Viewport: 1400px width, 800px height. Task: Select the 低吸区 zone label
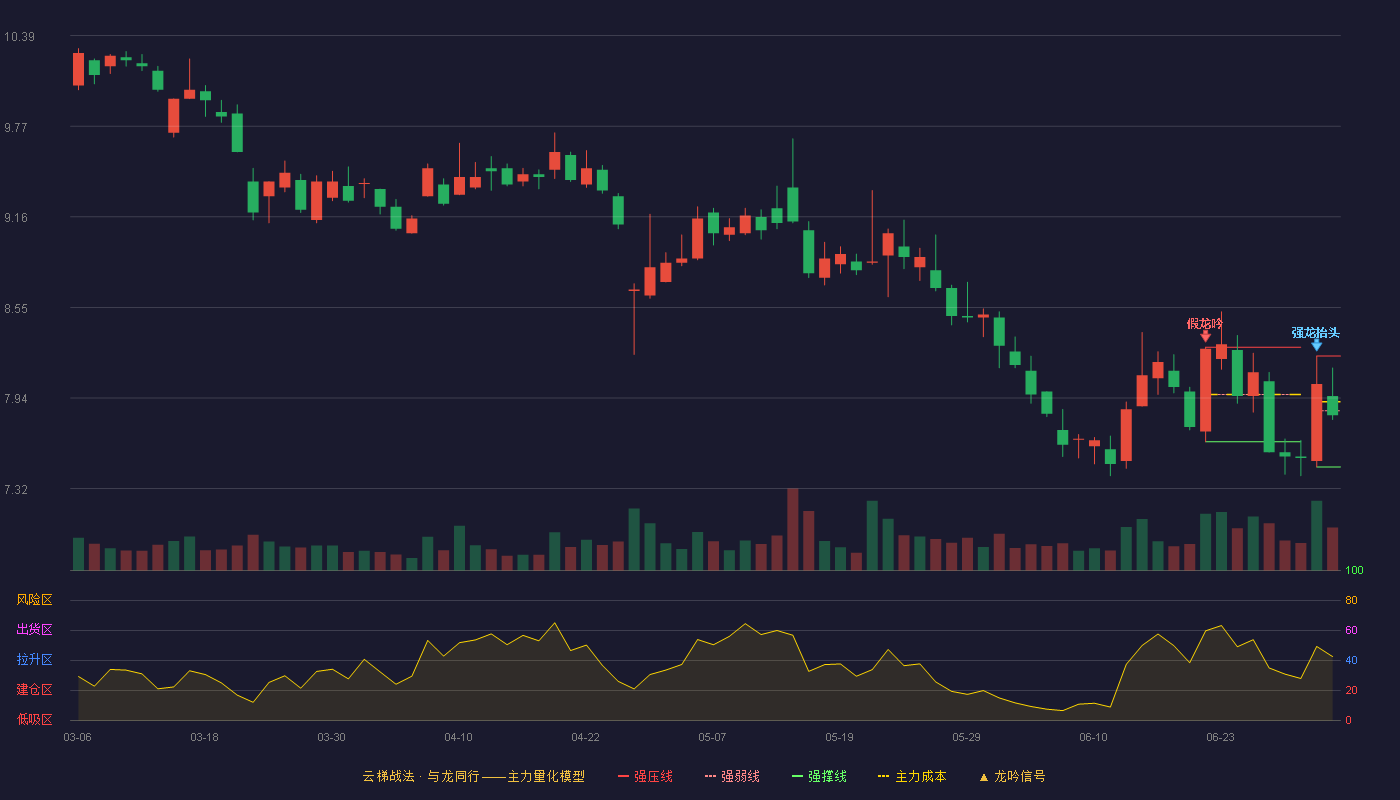(x=34, y=719)
